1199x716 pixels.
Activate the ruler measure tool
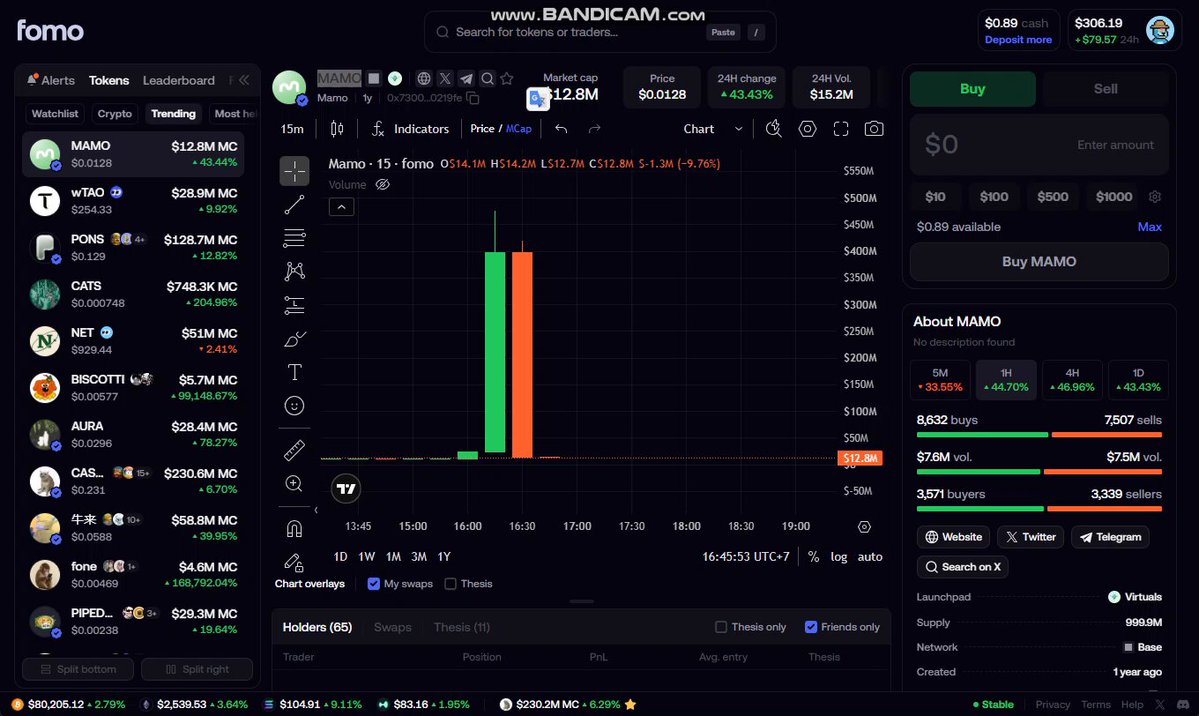(x=294, y=451)
